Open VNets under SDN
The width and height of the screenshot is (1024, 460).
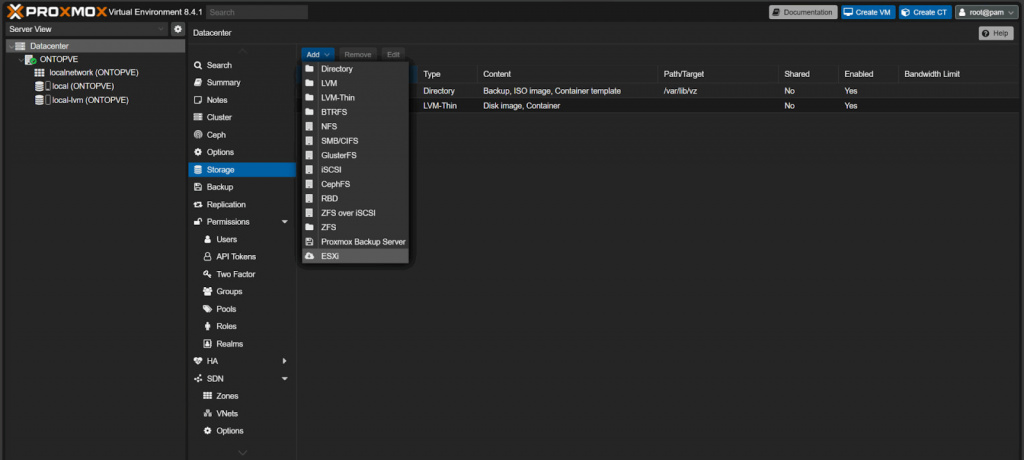[227, 414]
